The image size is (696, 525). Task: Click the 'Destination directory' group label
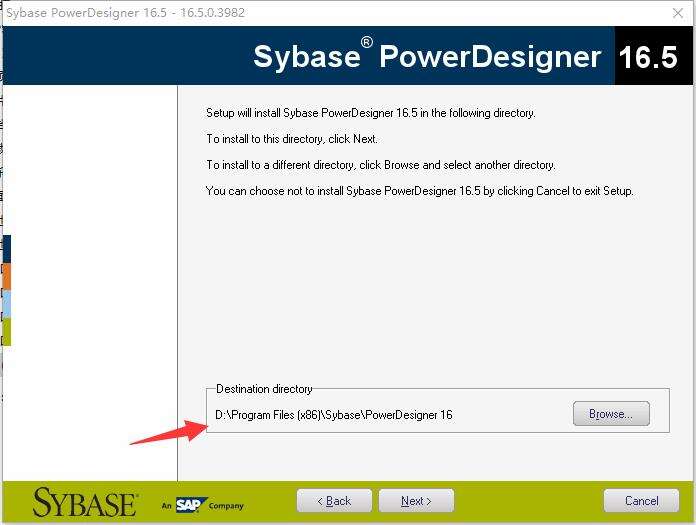coord(264,389)
